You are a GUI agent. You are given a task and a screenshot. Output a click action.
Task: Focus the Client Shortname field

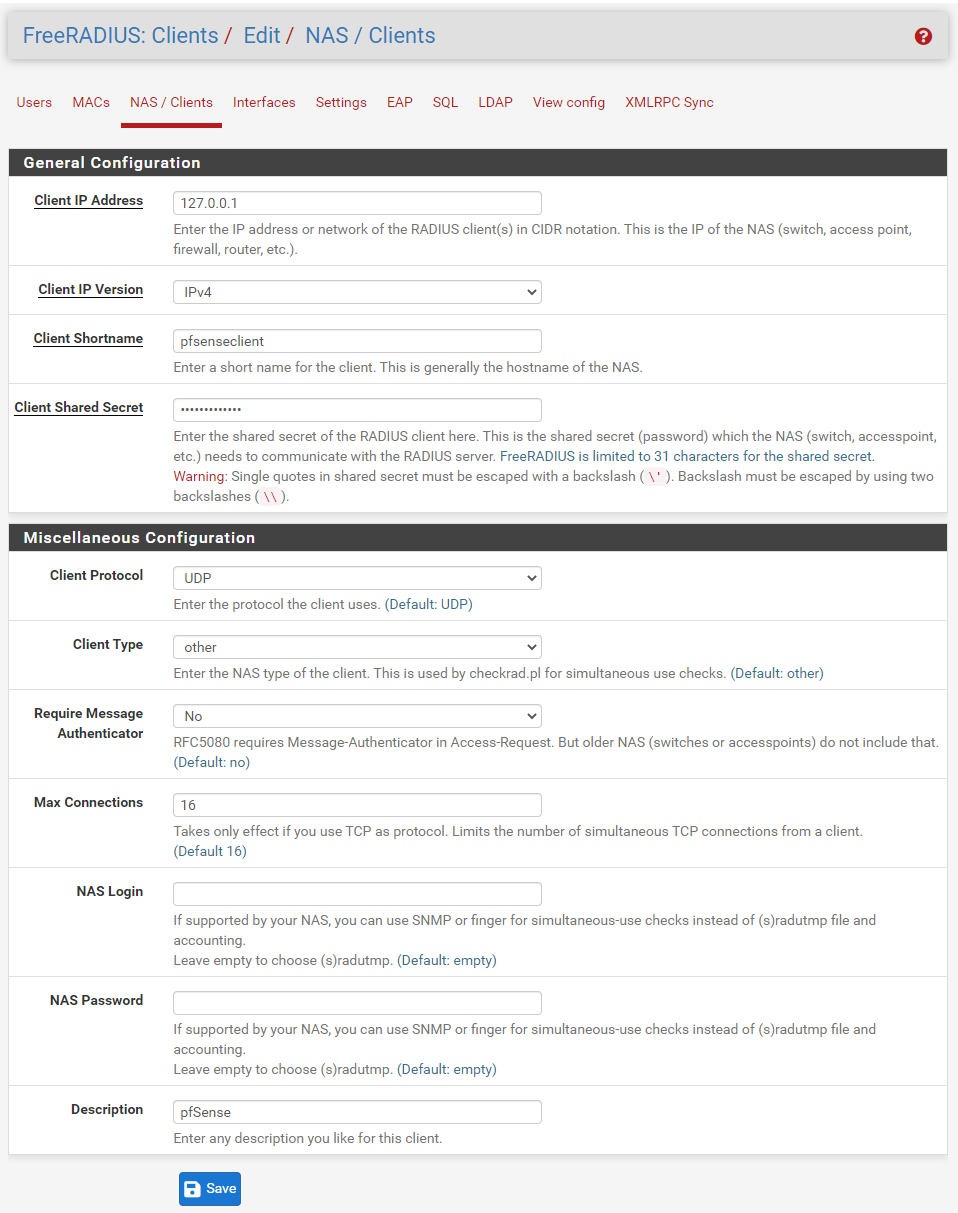357,341
